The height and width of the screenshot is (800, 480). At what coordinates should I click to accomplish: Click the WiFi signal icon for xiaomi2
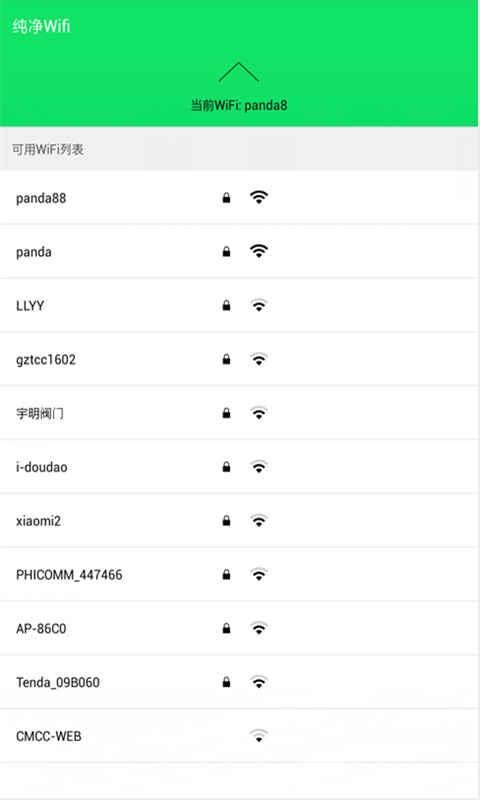pyautogui.click(x=259, y=520)
